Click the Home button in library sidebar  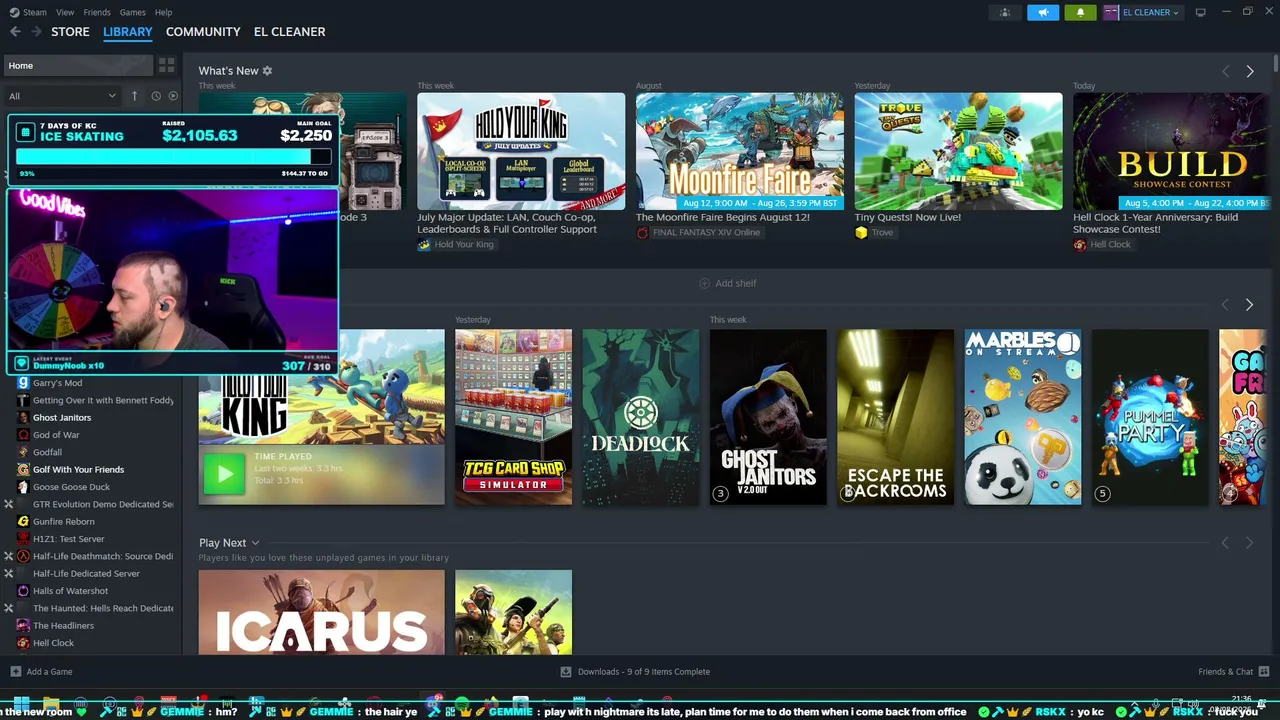tap(77, 65)
